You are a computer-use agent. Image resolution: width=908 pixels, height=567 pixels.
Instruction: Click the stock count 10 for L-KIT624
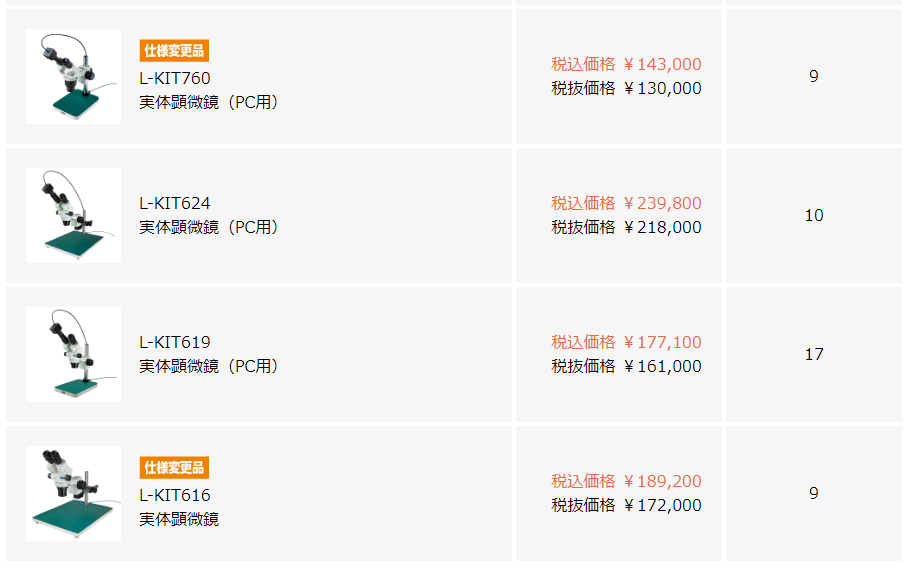[x=814, y=215]
